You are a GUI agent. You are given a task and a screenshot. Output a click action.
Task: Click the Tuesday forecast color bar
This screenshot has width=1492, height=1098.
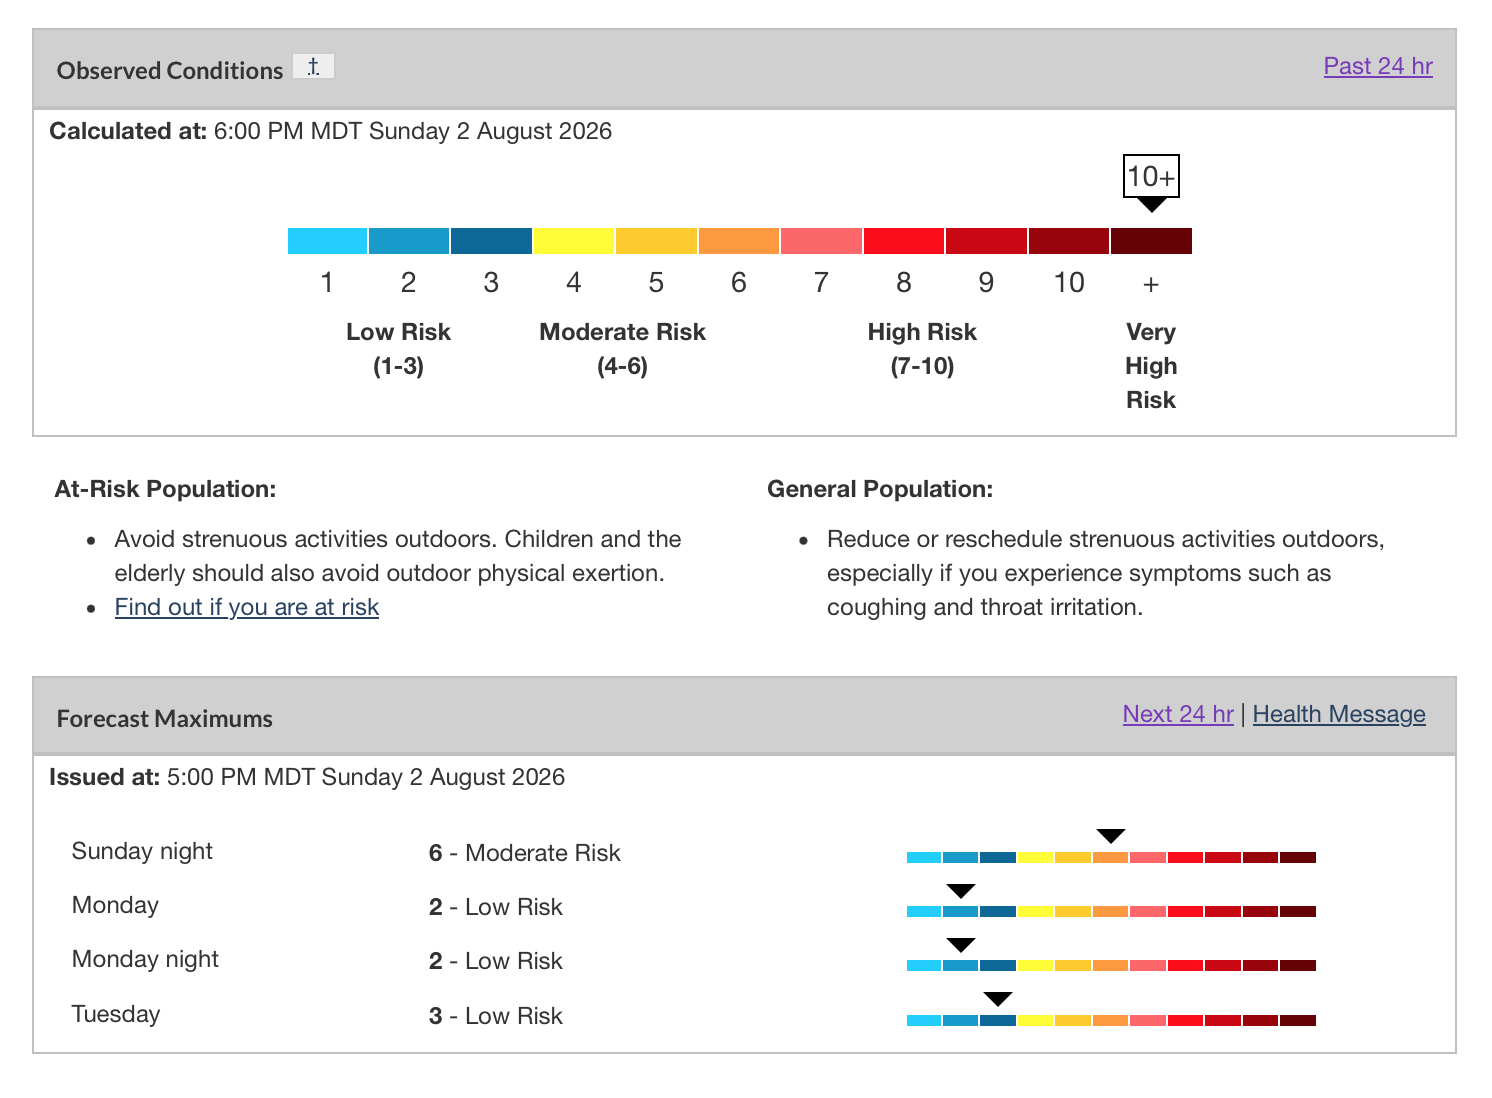click(1111, 1020)
